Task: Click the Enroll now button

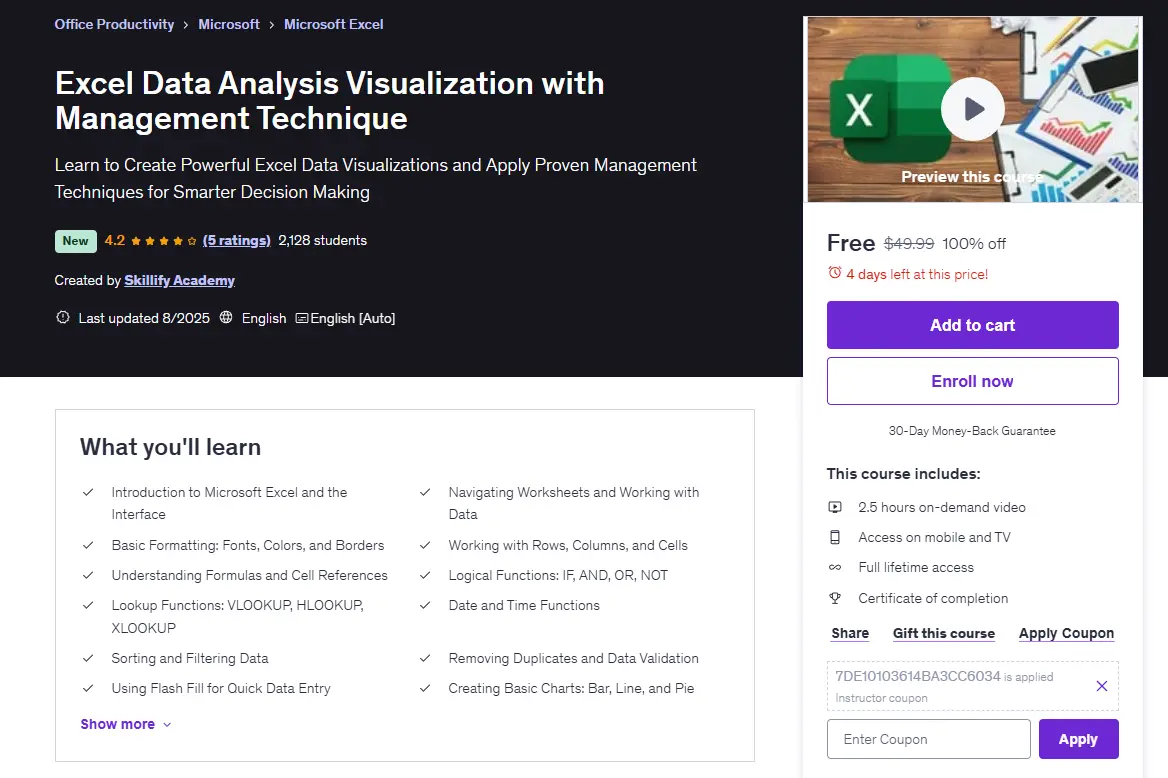Action: pos(972,381)
